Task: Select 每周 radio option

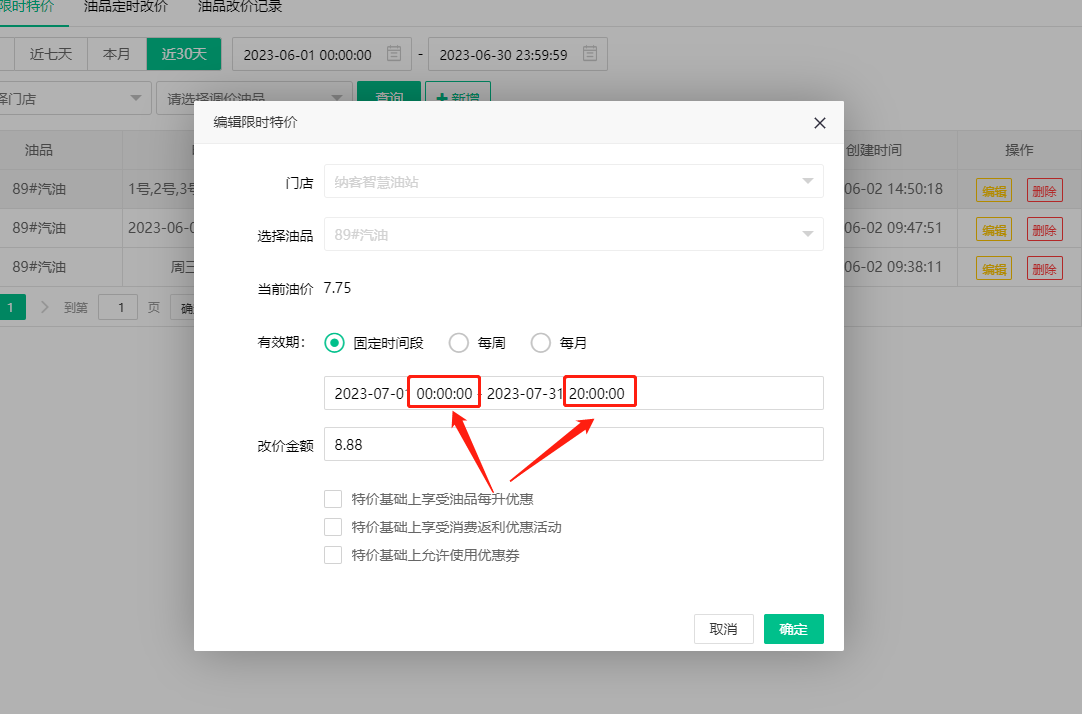Action: (459, 343)
